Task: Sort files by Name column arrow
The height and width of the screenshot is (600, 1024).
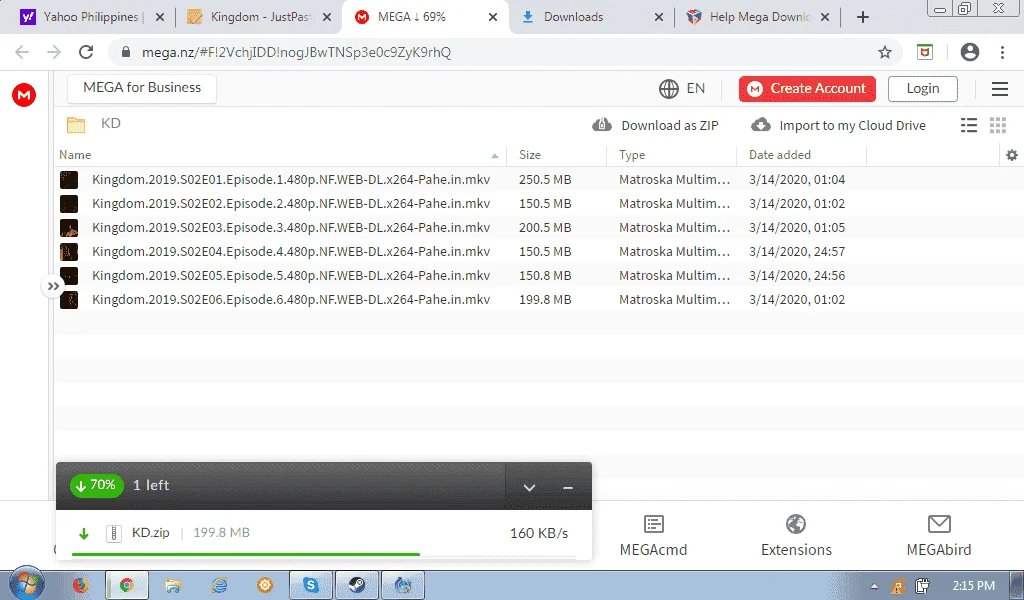Action: [x=494, y=155]
